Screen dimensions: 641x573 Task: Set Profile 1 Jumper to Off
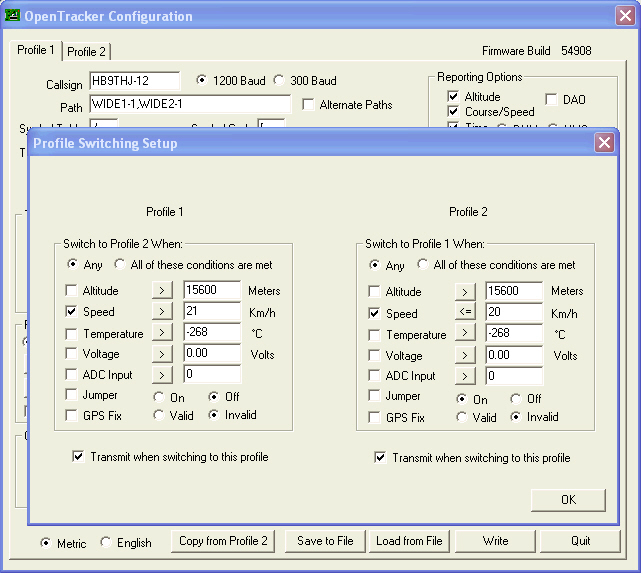(224, 396)
